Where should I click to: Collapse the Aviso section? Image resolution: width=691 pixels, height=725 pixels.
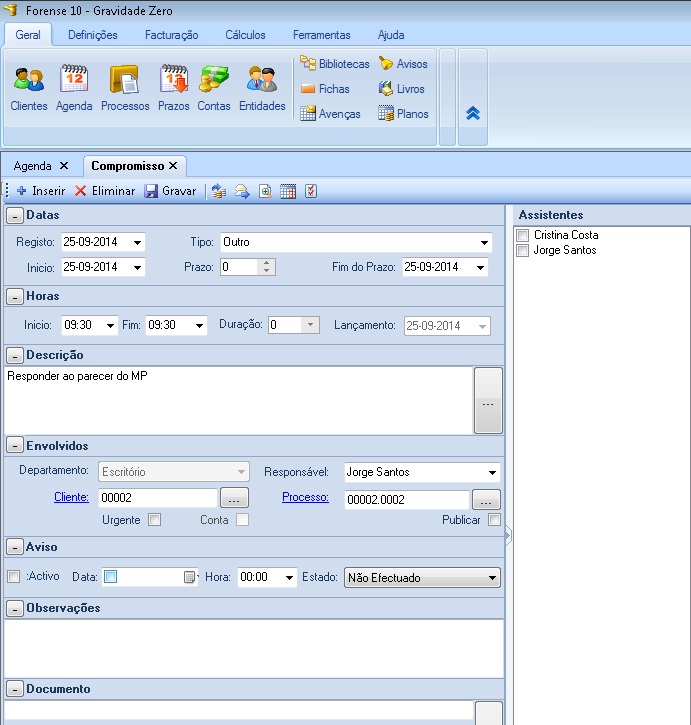tap(15, 547)
